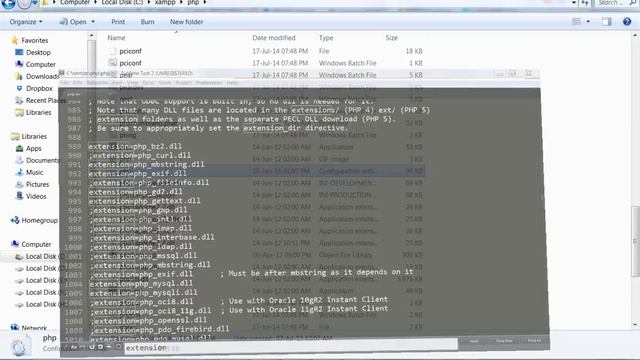Image resolution: width=640 pixels, height=360 pixels.
Task: Open Explorer help question mark icon
Action: point(627,22)
